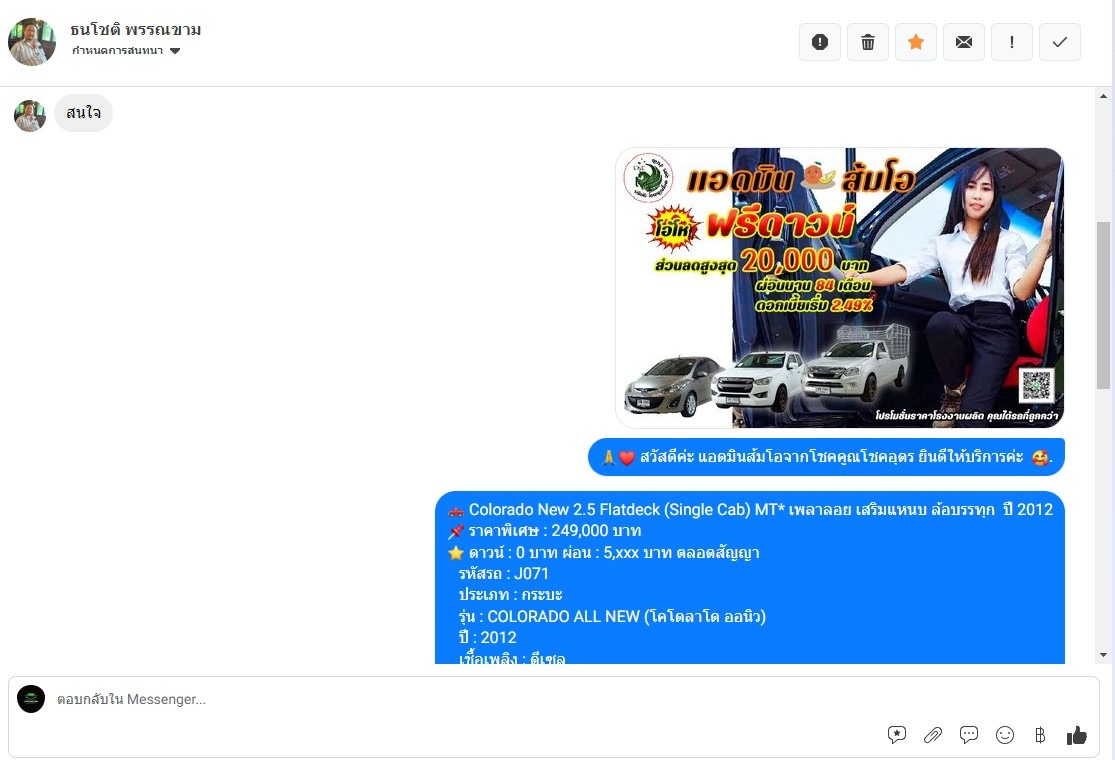Viewport: 1115px width, 760px height.
Task: Mark conversation as spam with the circled exclamation icon
Action: pos(820,42)
